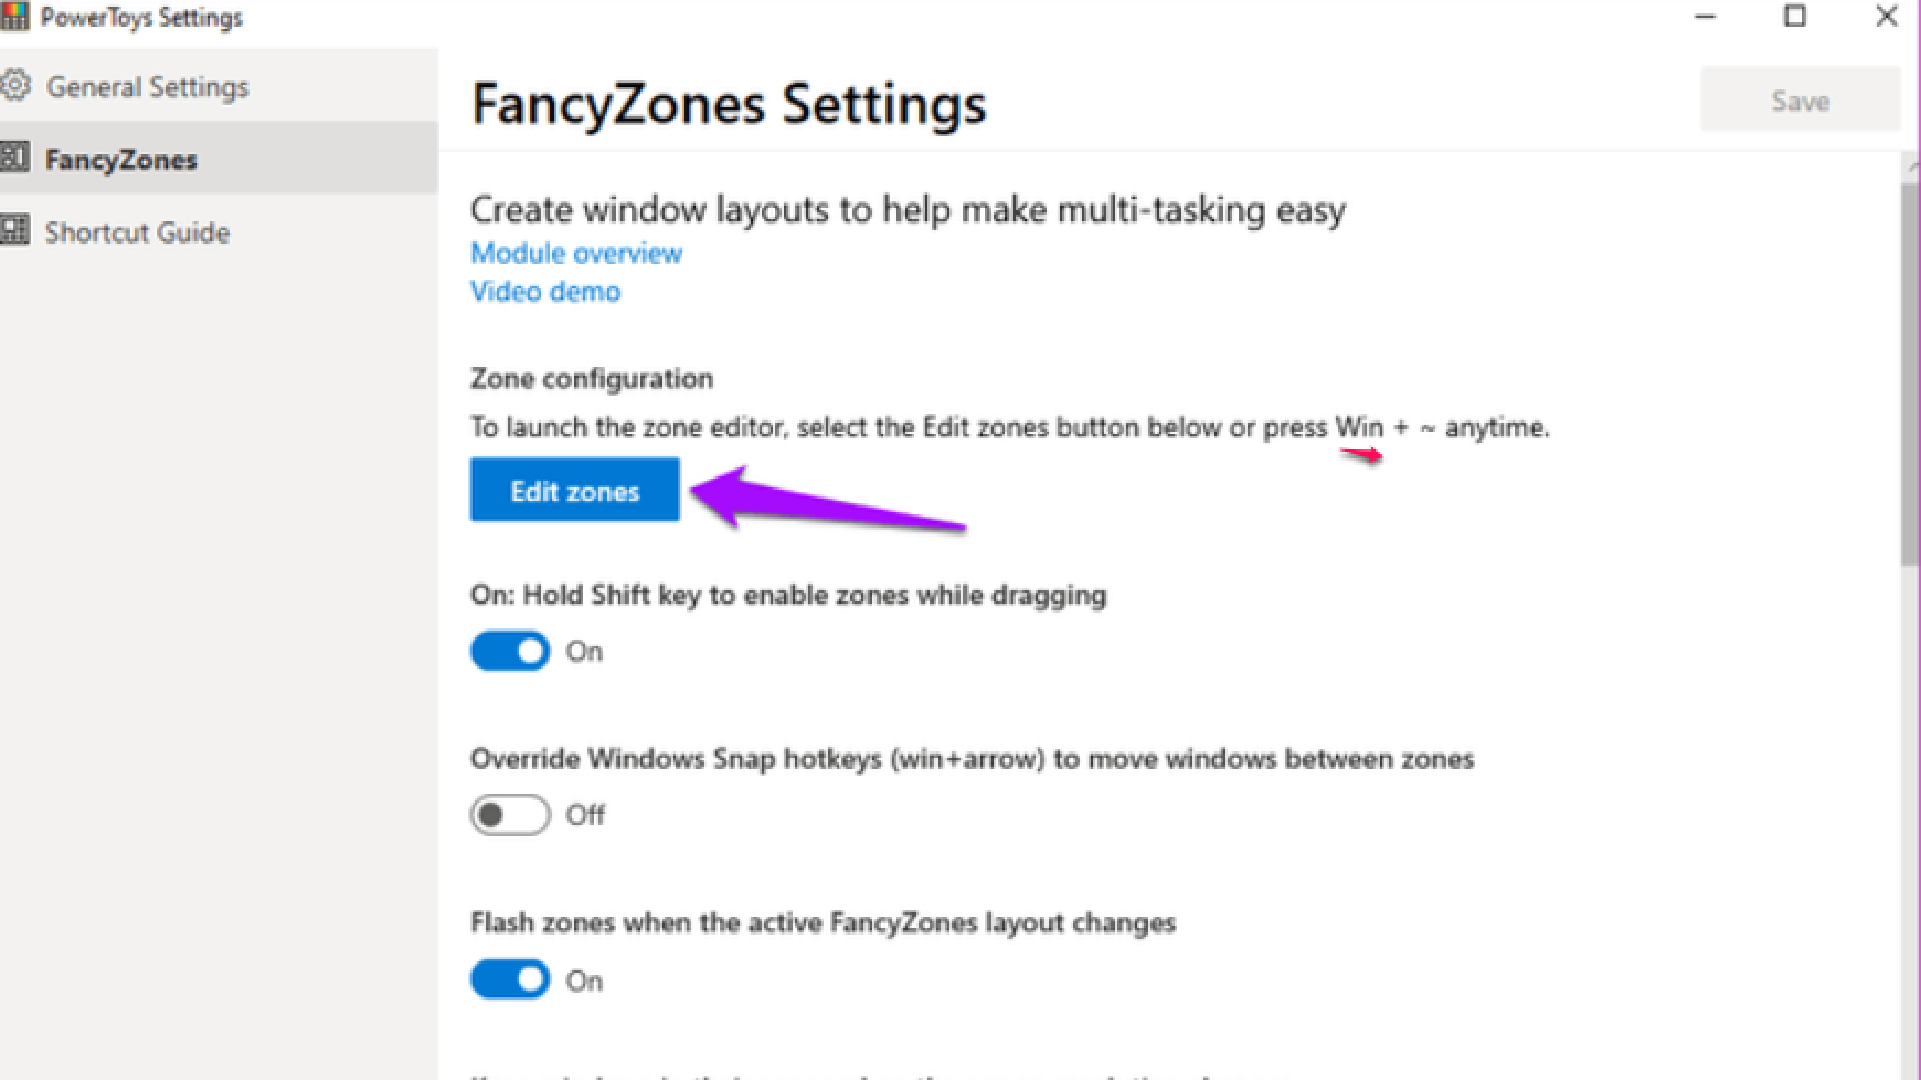Open the Module overview link
Viewport: 1921px width, 1080px height.
(576, 253)
